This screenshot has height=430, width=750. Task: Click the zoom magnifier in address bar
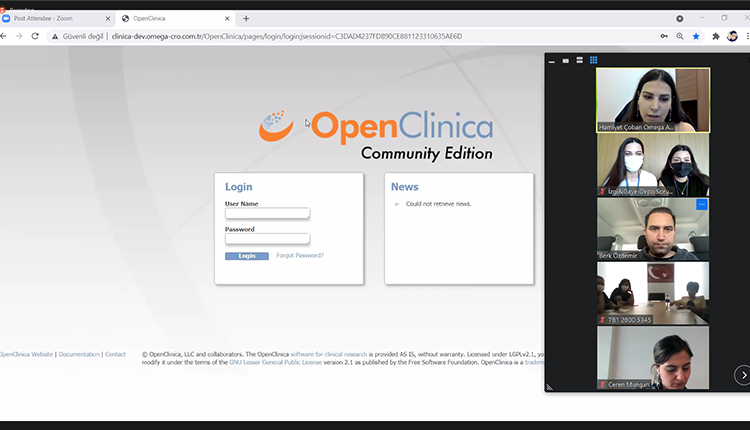[x=681, y=36]
